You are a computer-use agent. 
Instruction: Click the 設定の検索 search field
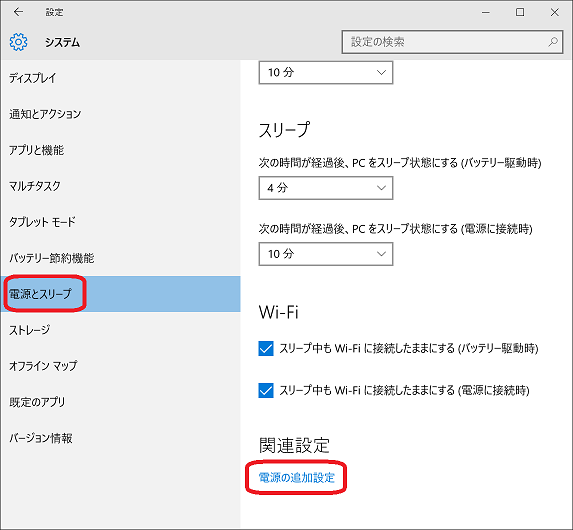click(452, 42)
